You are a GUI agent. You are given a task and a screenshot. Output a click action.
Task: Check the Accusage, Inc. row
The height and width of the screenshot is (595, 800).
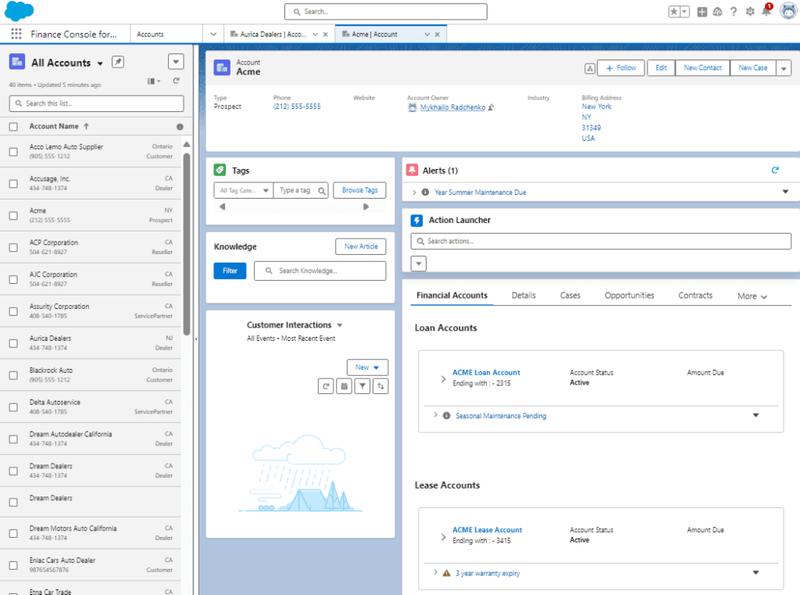pyautogui.click(x=13, y=184)
